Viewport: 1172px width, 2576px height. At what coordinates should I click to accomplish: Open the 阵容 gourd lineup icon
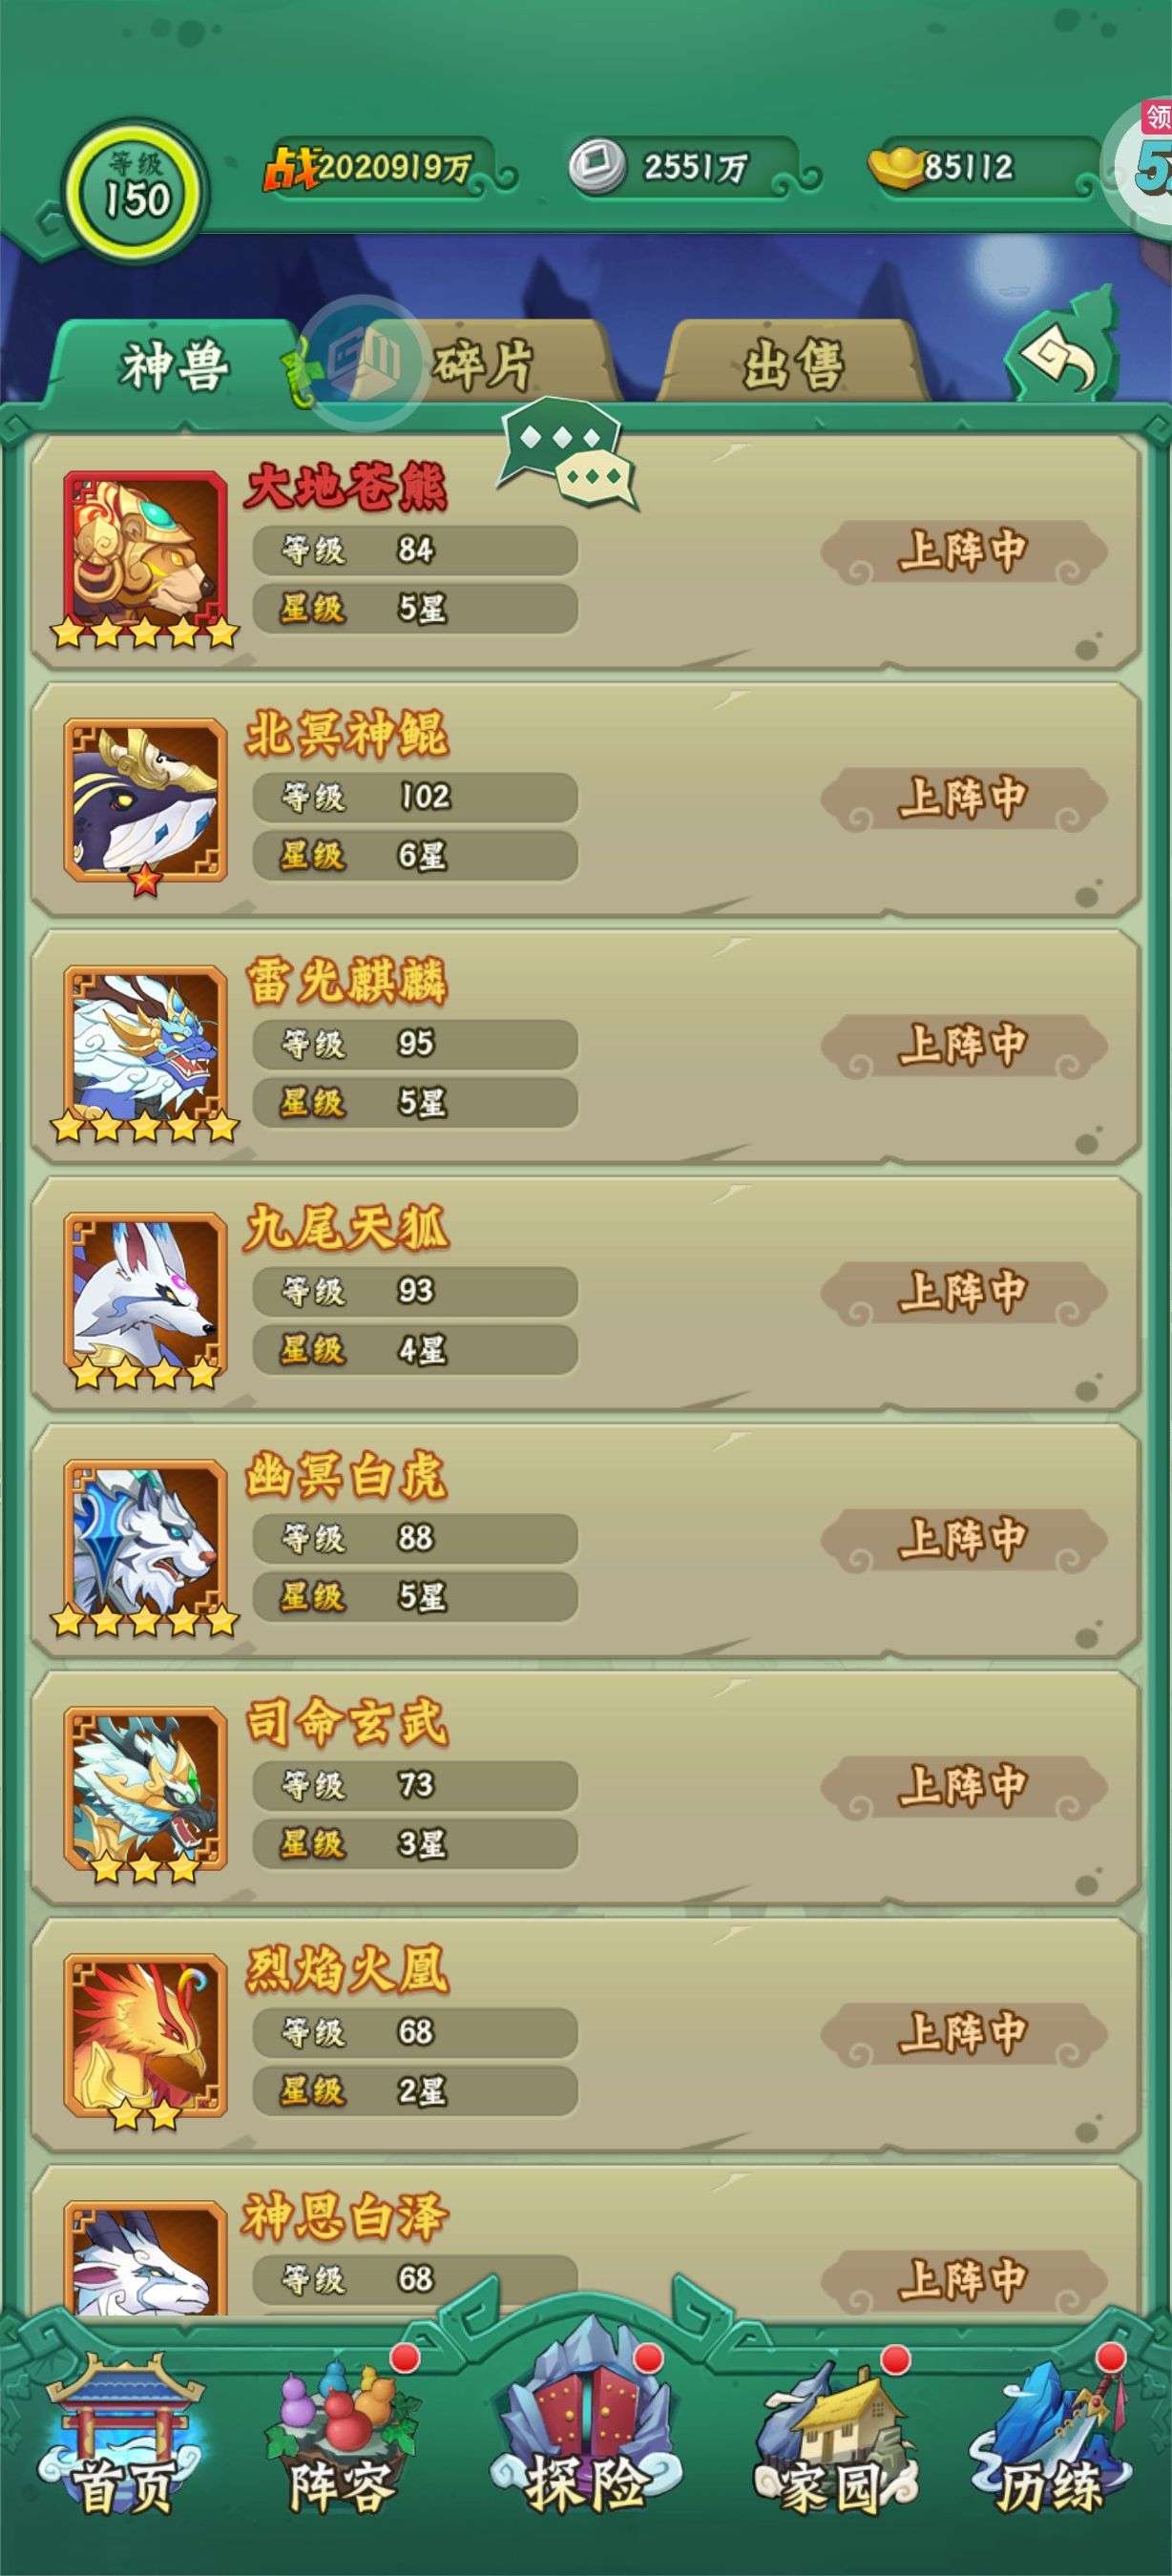click(x=342, y=2438)
